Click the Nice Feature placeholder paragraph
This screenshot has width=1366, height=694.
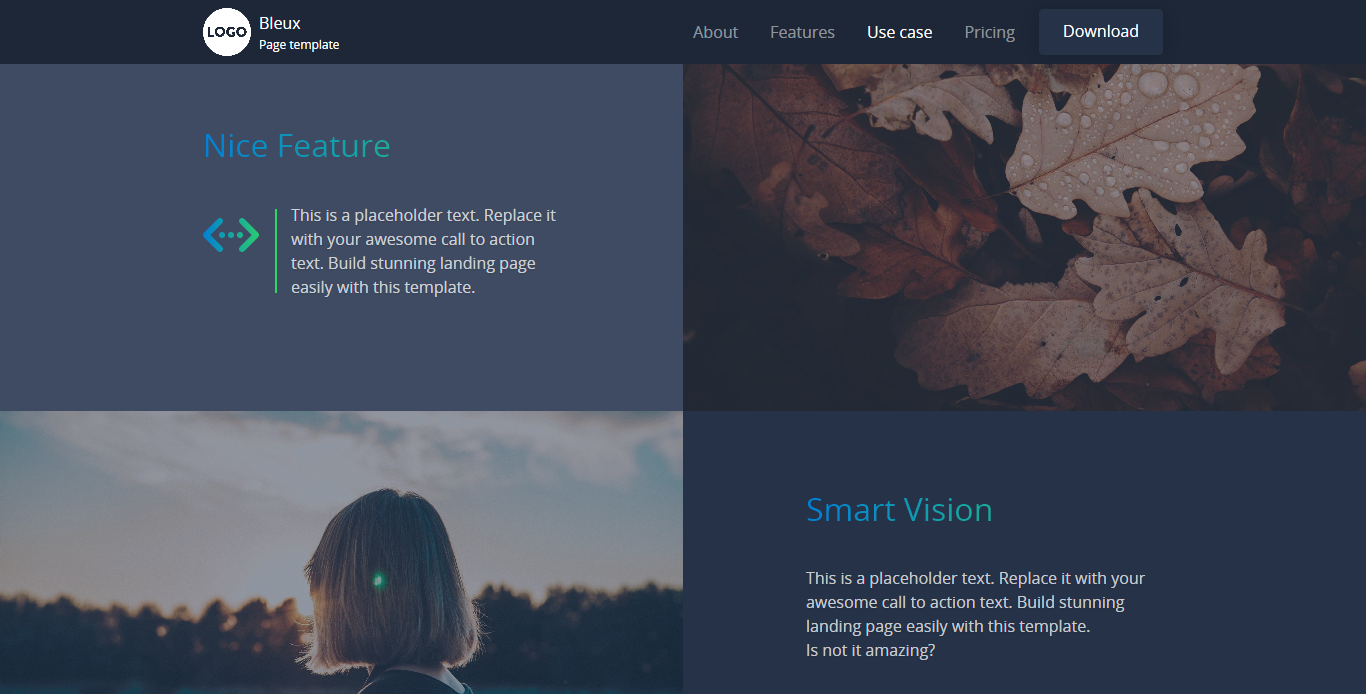[423, 251]
